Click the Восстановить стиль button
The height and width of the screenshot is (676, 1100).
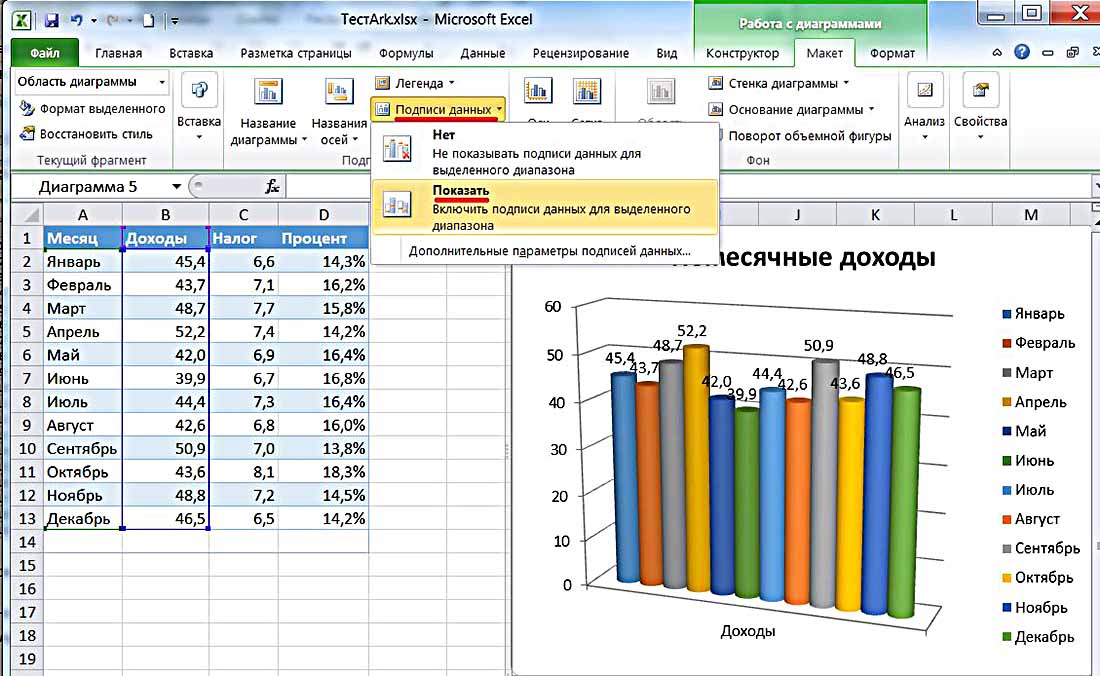click(x=86, y=133)
